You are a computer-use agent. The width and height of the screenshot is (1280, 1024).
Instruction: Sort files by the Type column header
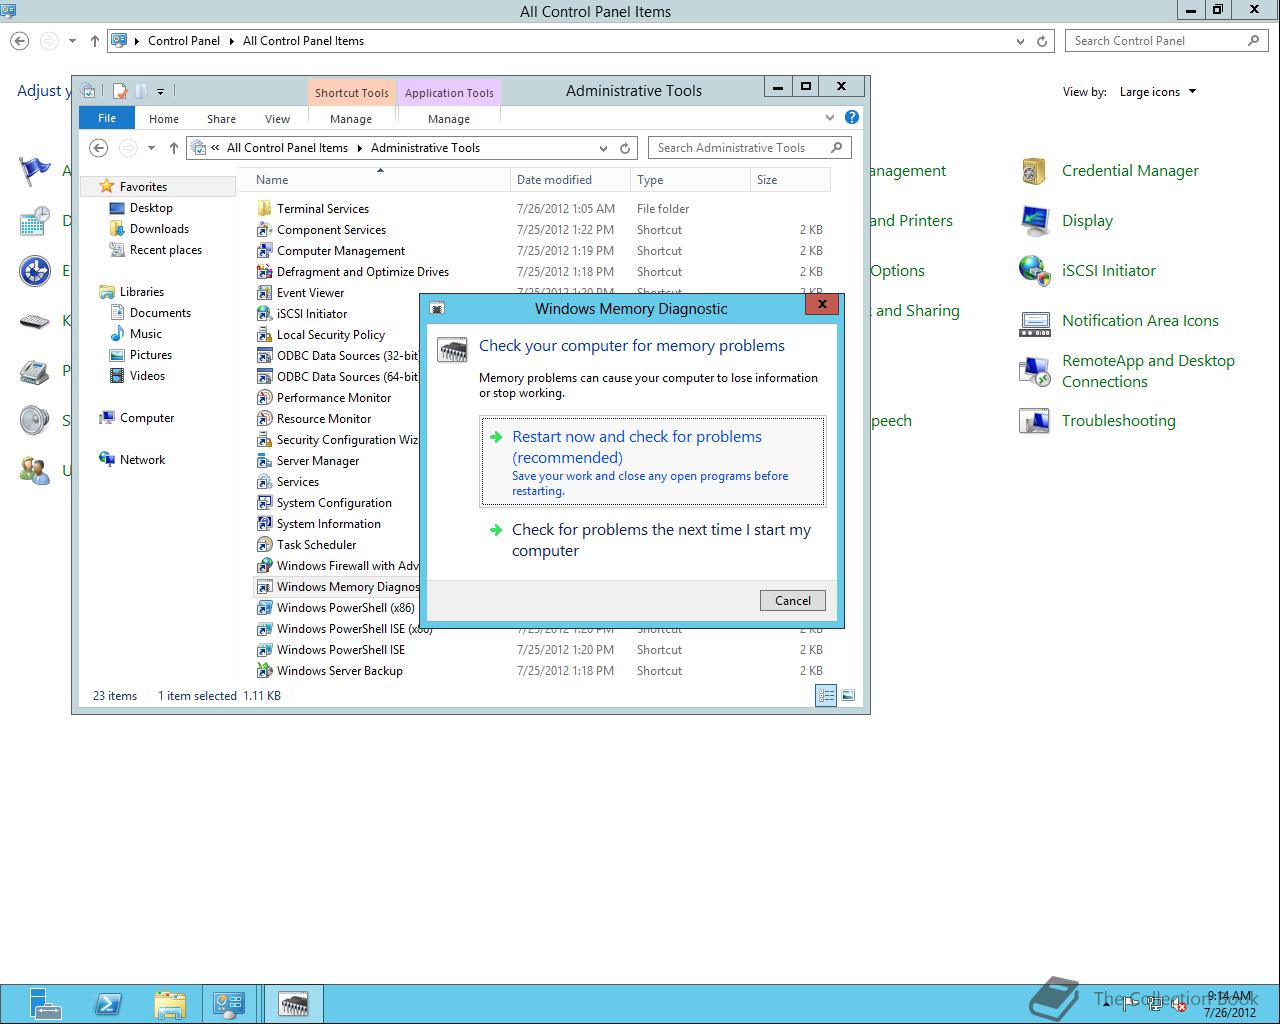pos(690,180)
